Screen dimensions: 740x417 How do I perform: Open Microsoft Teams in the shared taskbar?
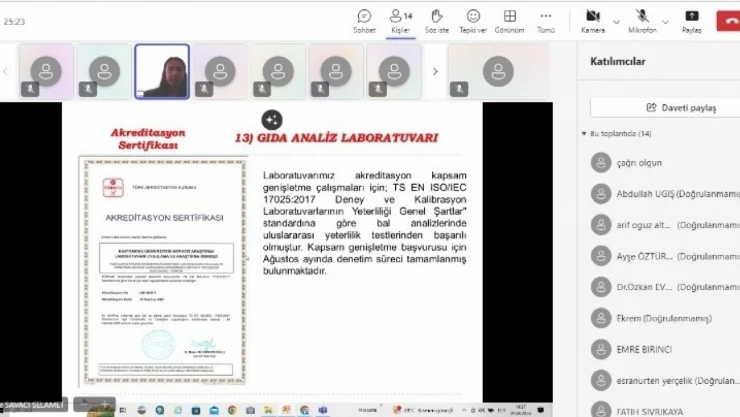323,410
